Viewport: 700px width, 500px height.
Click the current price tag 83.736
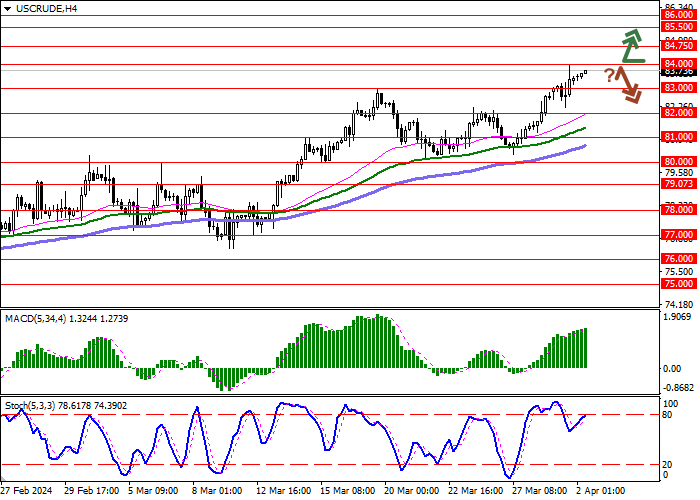679,72
